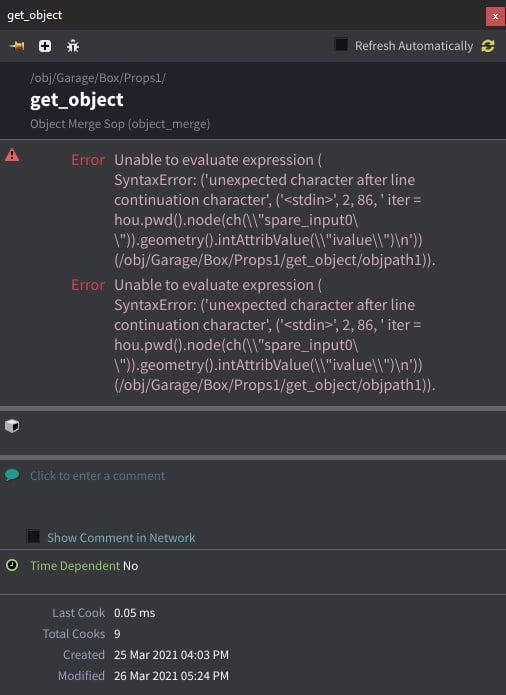The image size is (506, 695).
Task: Click the teal comment speech bubble
Action: [12, 475]
